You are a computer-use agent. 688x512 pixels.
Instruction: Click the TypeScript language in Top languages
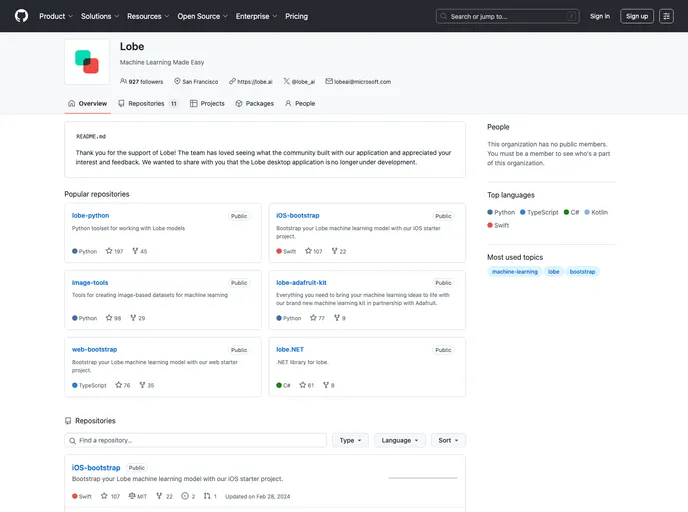539,212
